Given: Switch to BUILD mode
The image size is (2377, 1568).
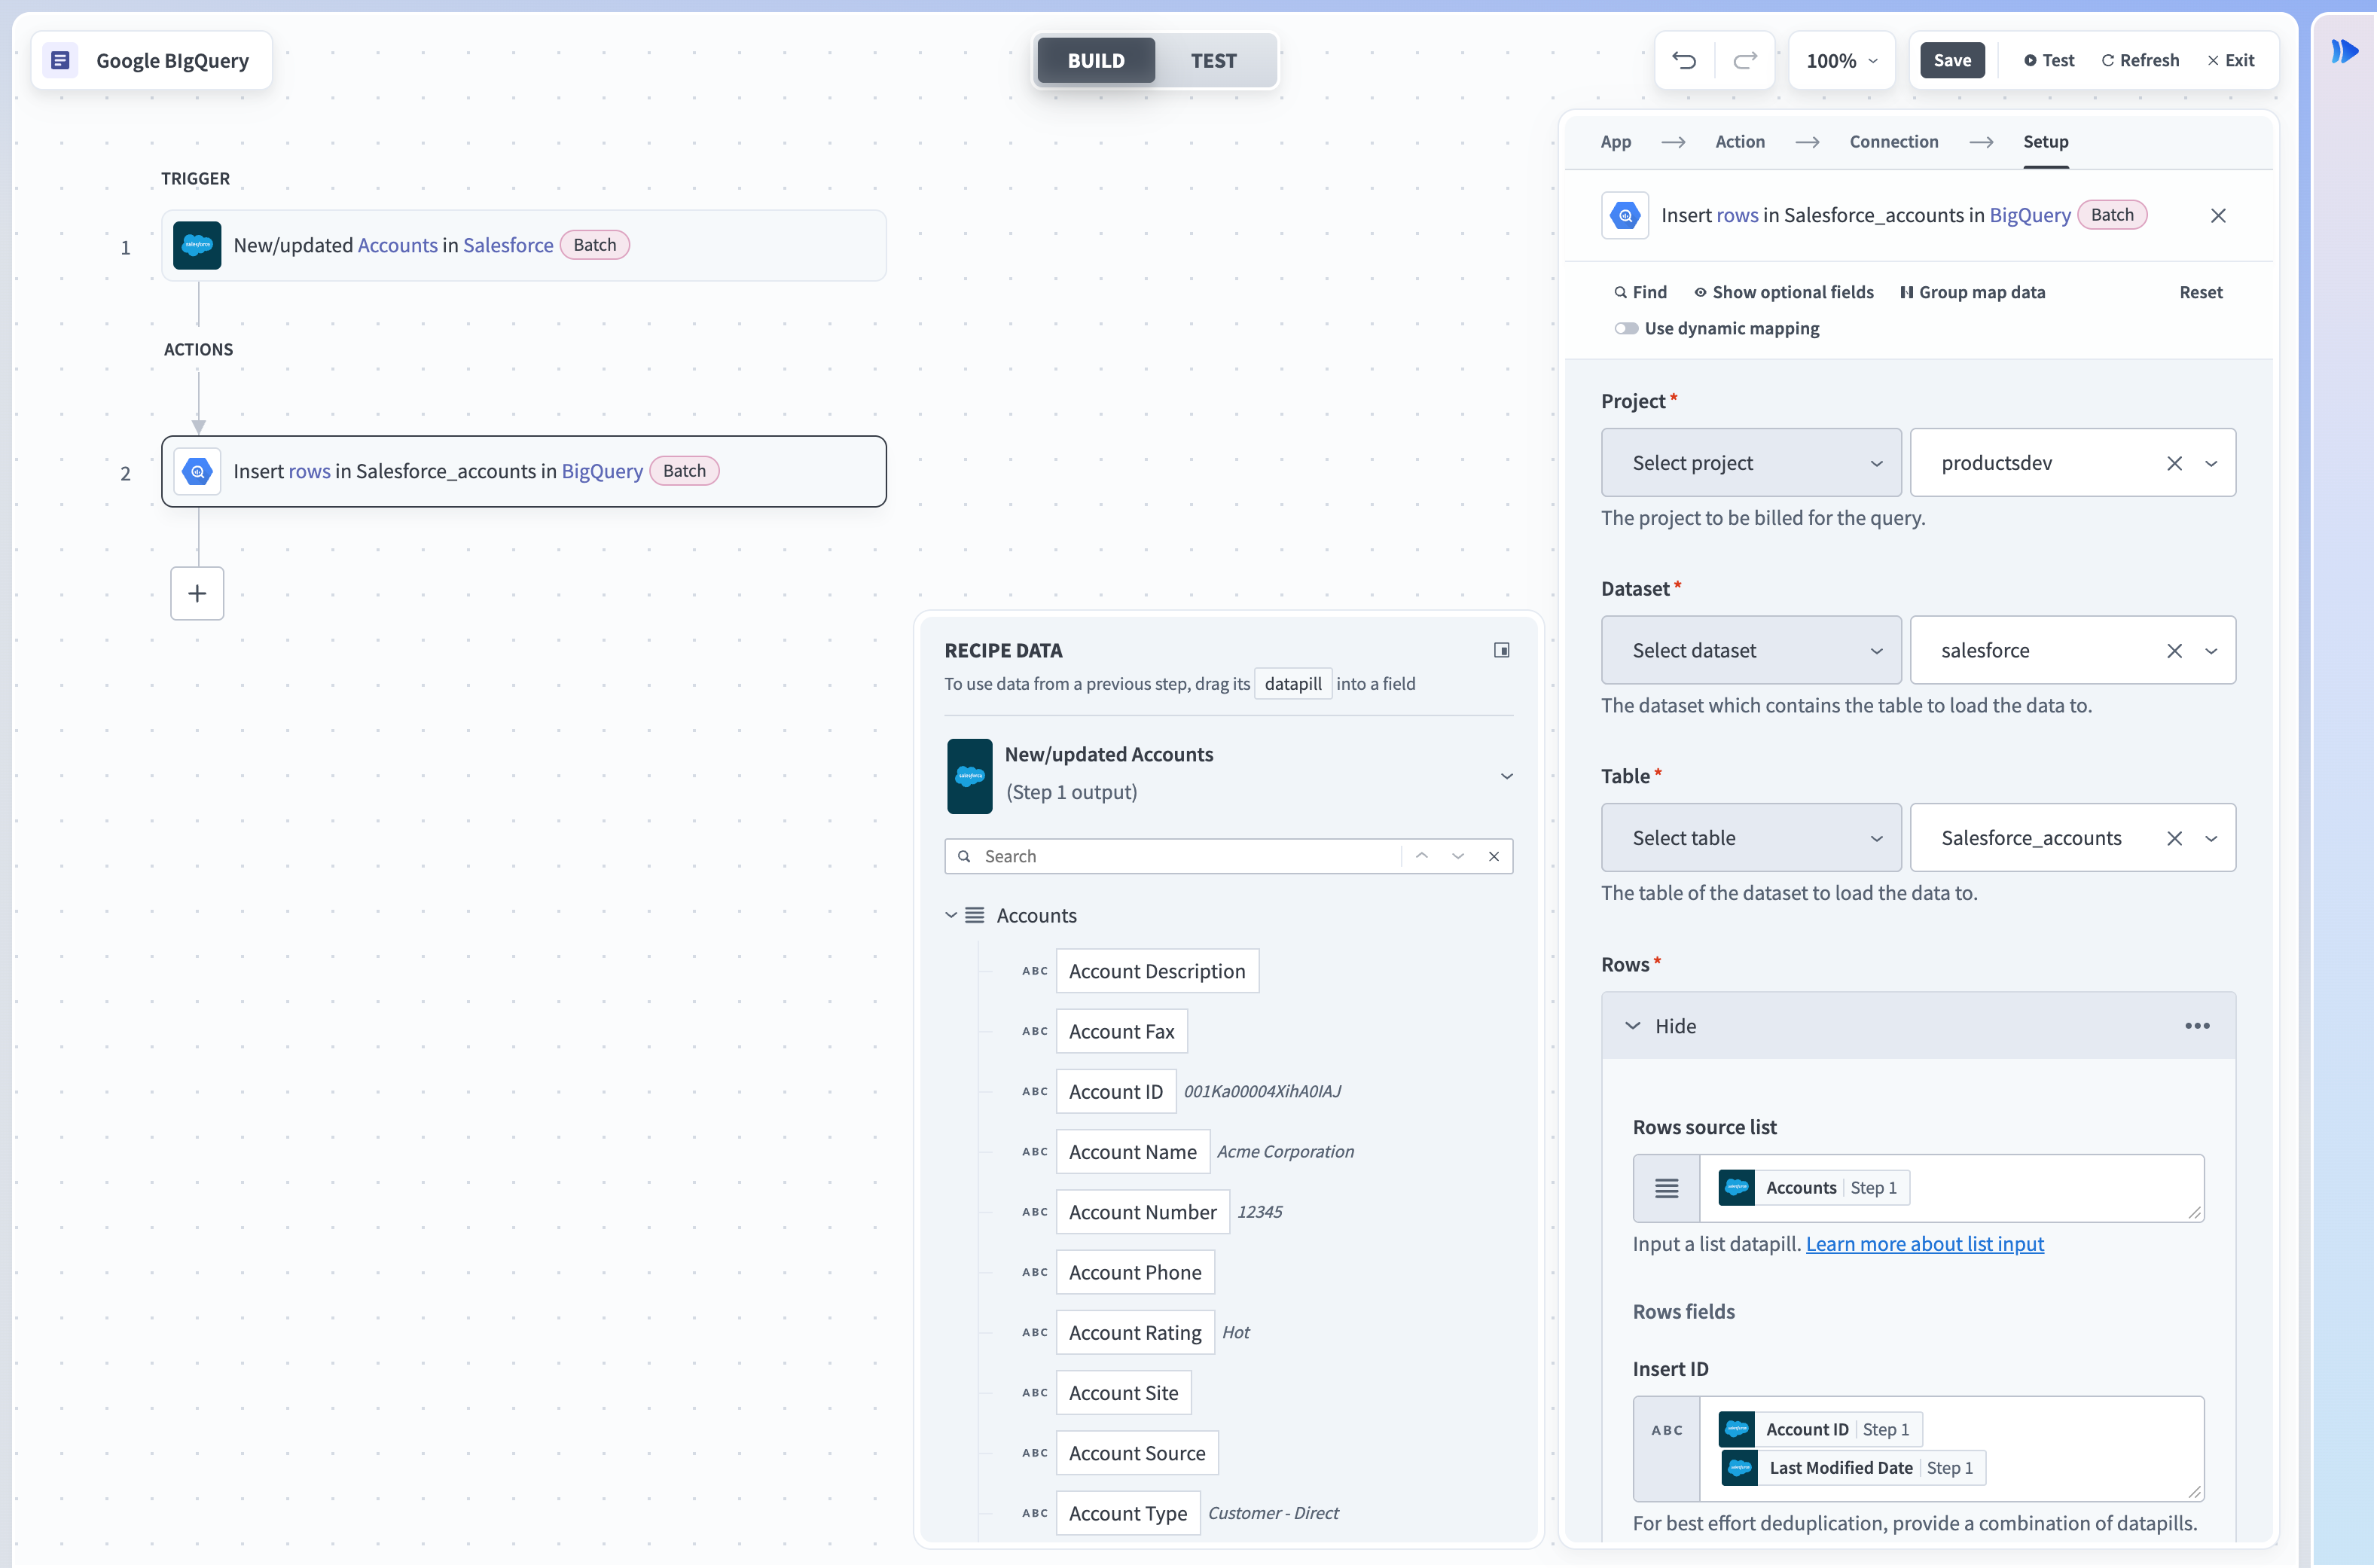Looking at the screenshot, I should 1096,61.
